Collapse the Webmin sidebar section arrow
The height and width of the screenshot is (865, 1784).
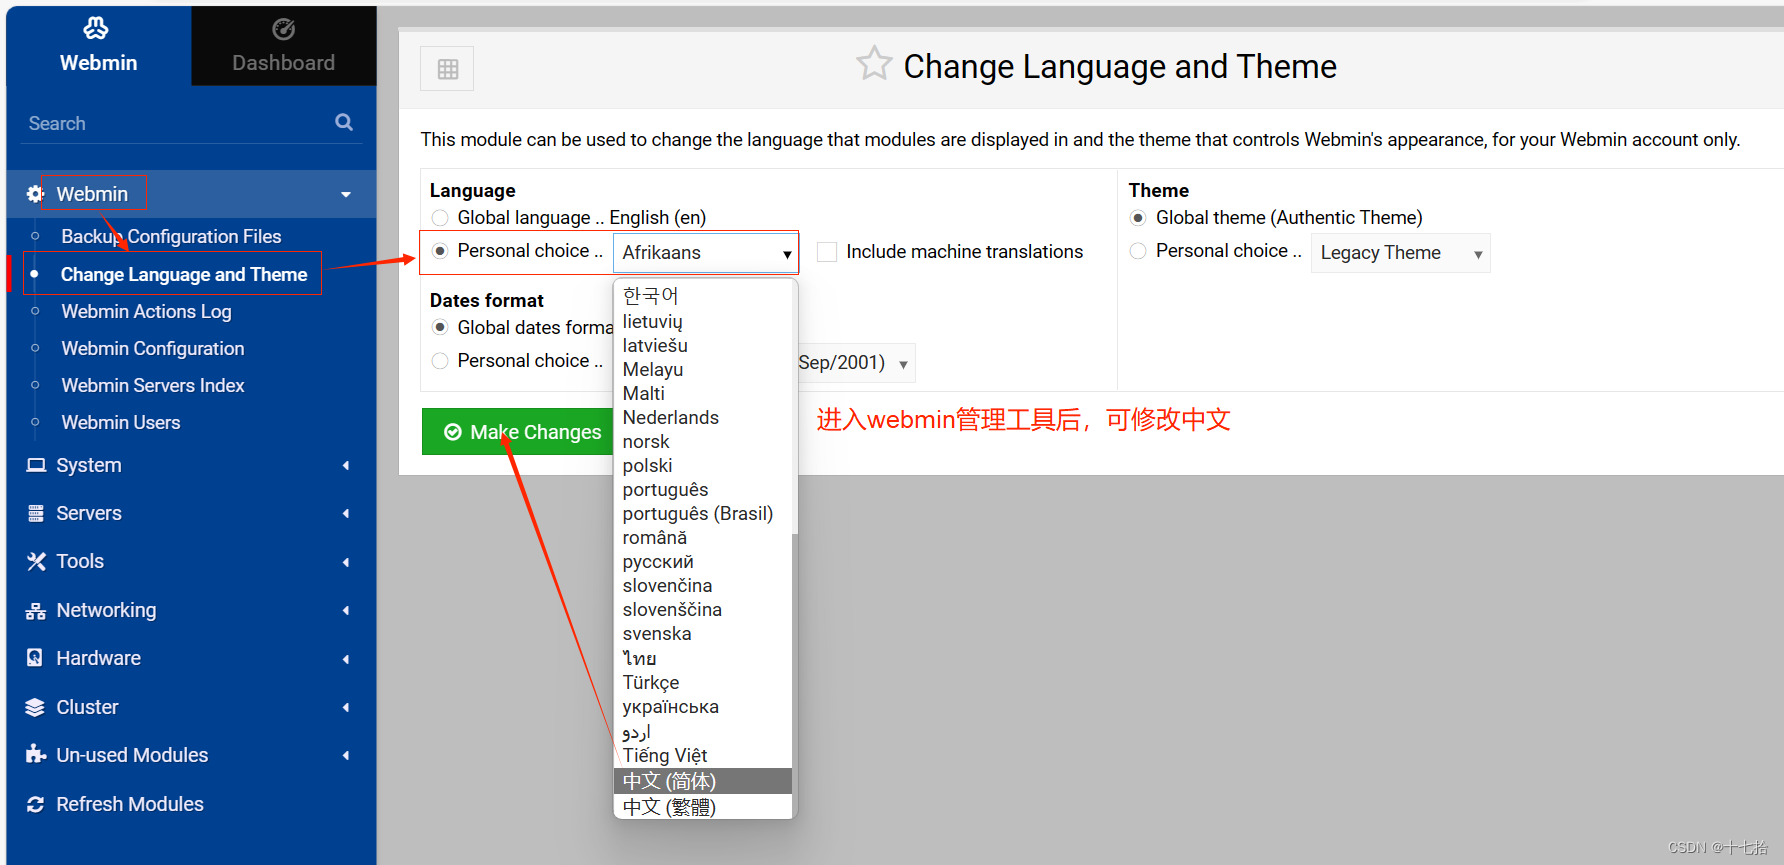[346, 195]
